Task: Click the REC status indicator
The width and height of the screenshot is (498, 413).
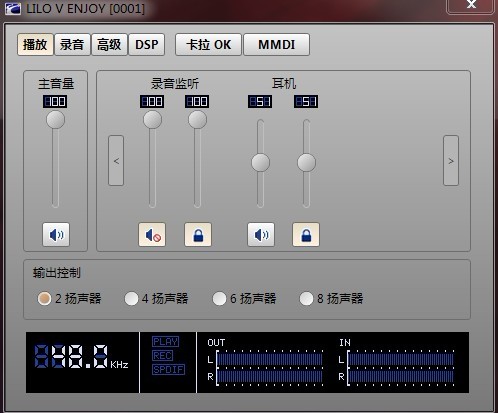Action: [162, 355]
